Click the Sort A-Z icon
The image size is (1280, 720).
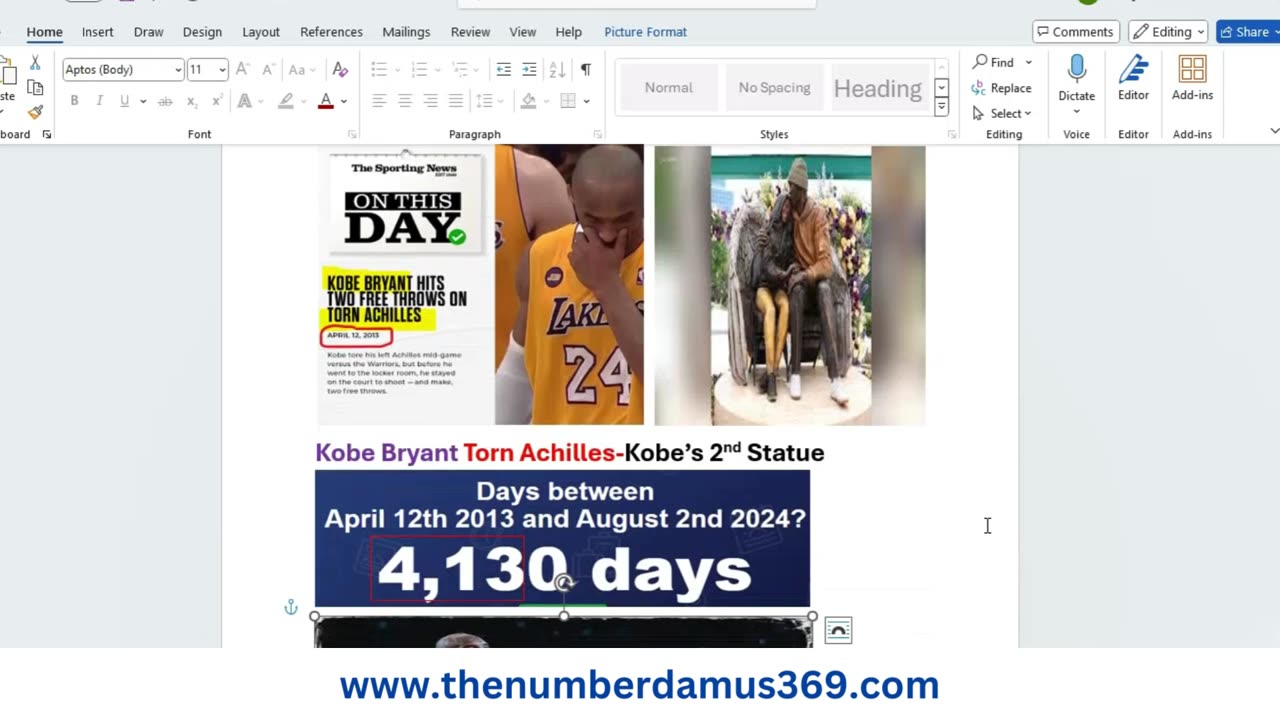[x=557, y=70]
